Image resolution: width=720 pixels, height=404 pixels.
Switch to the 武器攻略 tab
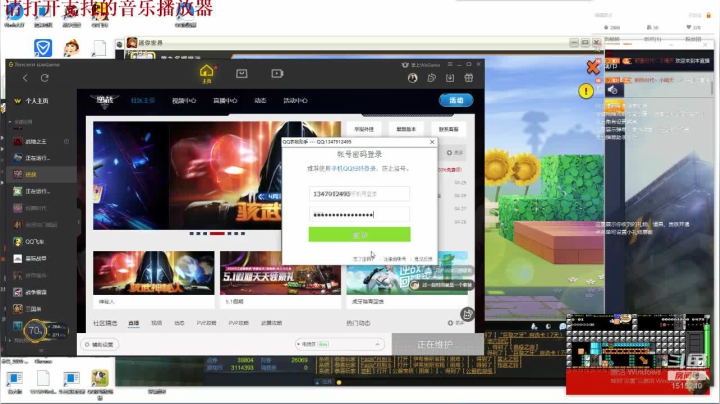tap(271, 323)
